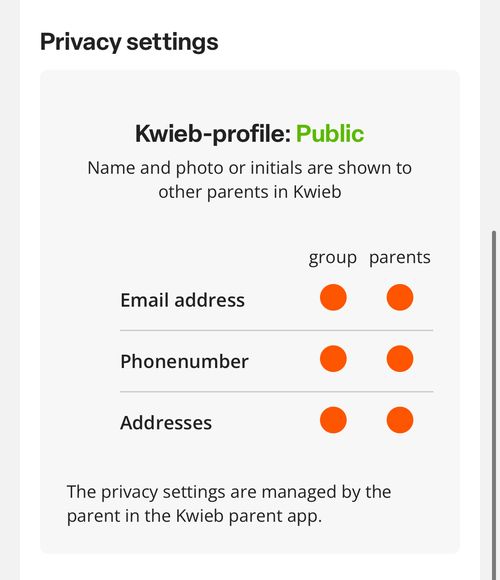This screenshot has height=580, width=500.
Task: Toggle Addresses group indicator dot
Action: tap(333, 420)
